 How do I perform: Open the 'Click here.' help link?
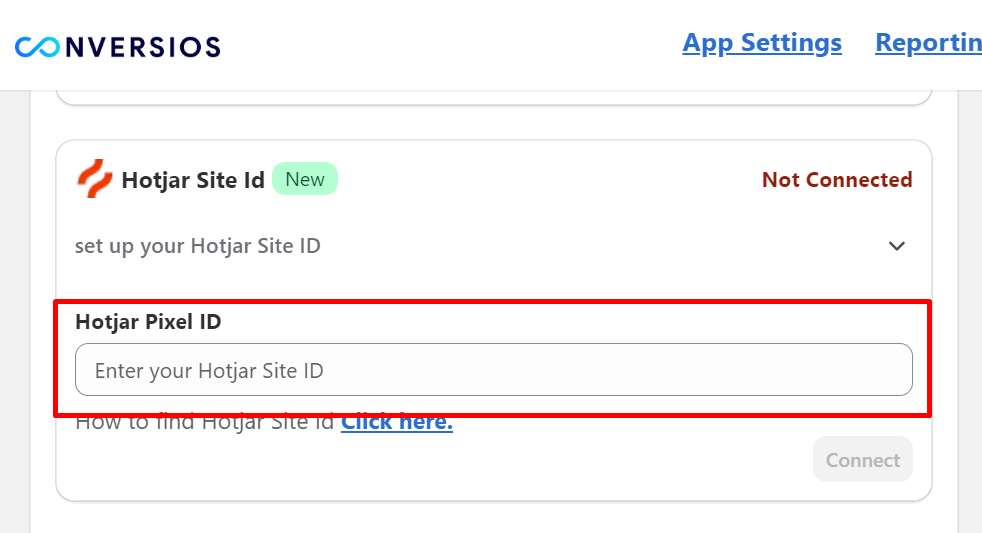pos(396,422)
